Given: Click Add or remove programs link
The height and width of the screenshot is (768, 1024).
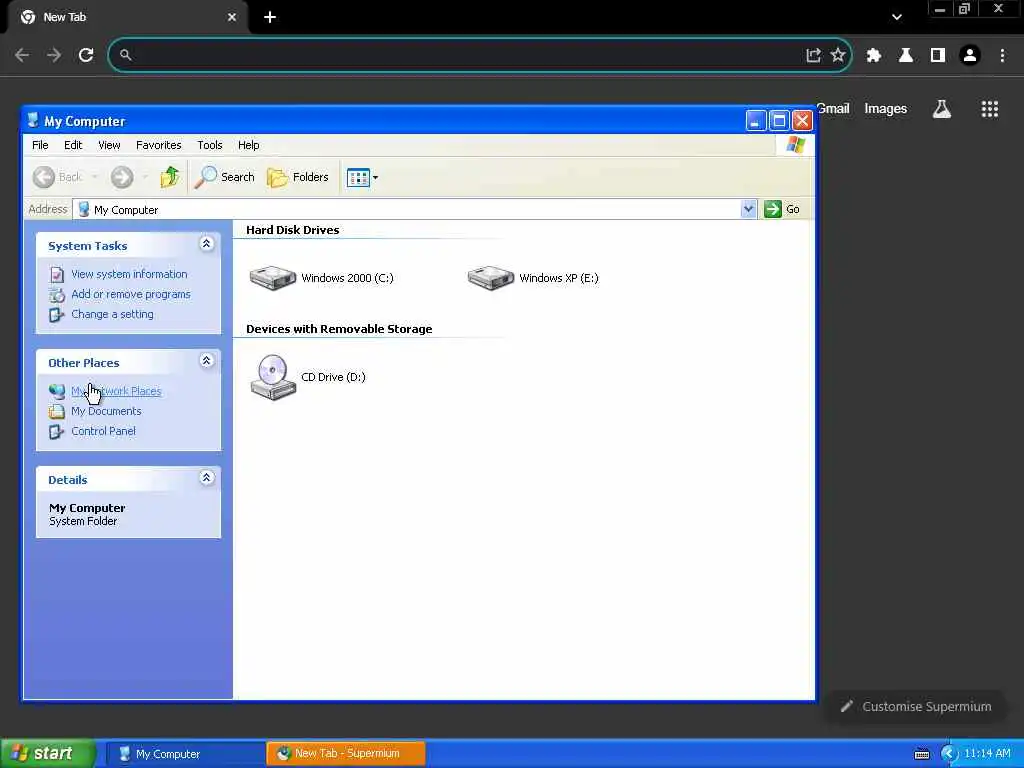Looking at the screenshot, I should pos(131,295).
